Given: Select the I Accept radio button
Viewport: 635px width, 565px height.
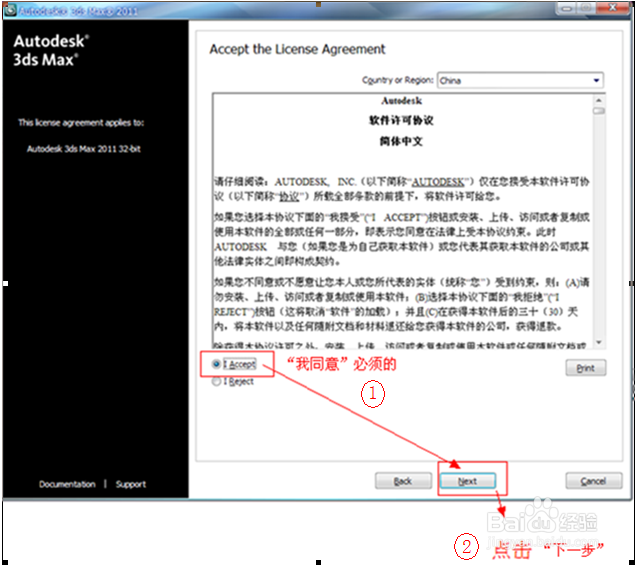Looking at the screenshot, I should pyautogui.click(x=216, y=364).
